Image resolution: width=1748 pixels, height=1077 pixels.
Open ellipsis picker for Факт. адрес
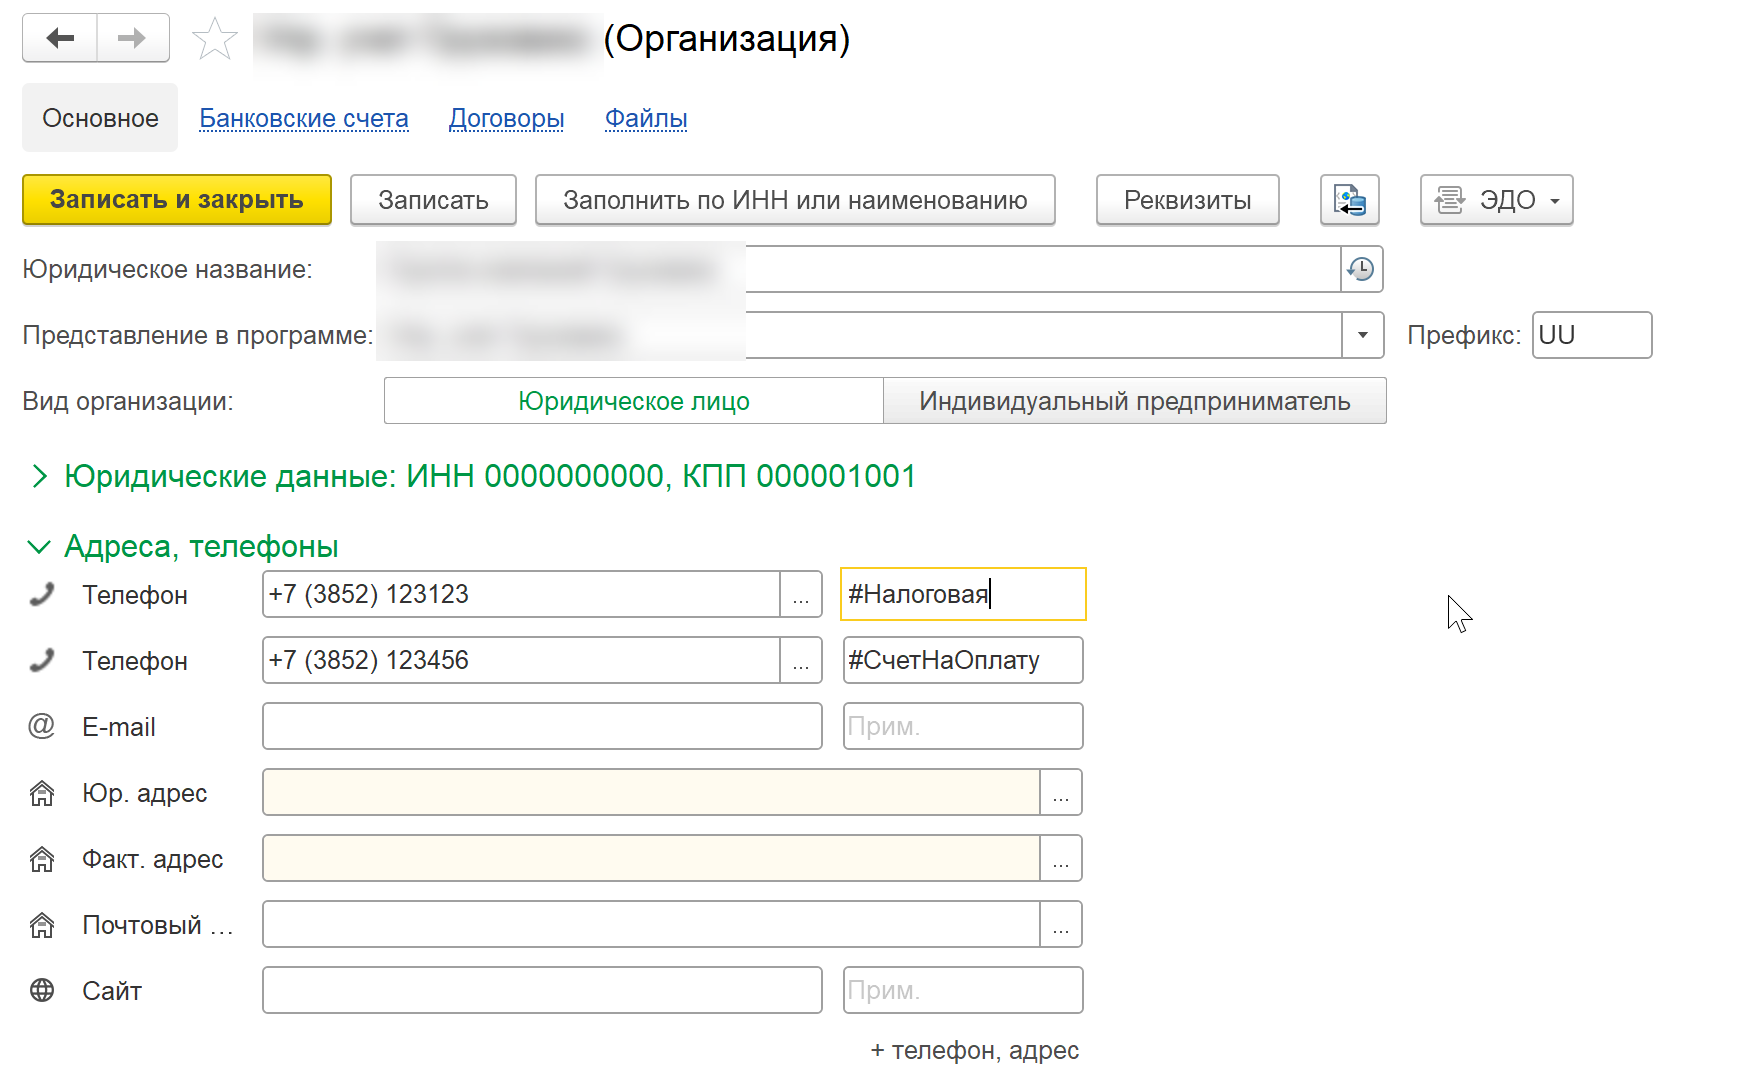pyautogui.click(x=1060, y=859)
